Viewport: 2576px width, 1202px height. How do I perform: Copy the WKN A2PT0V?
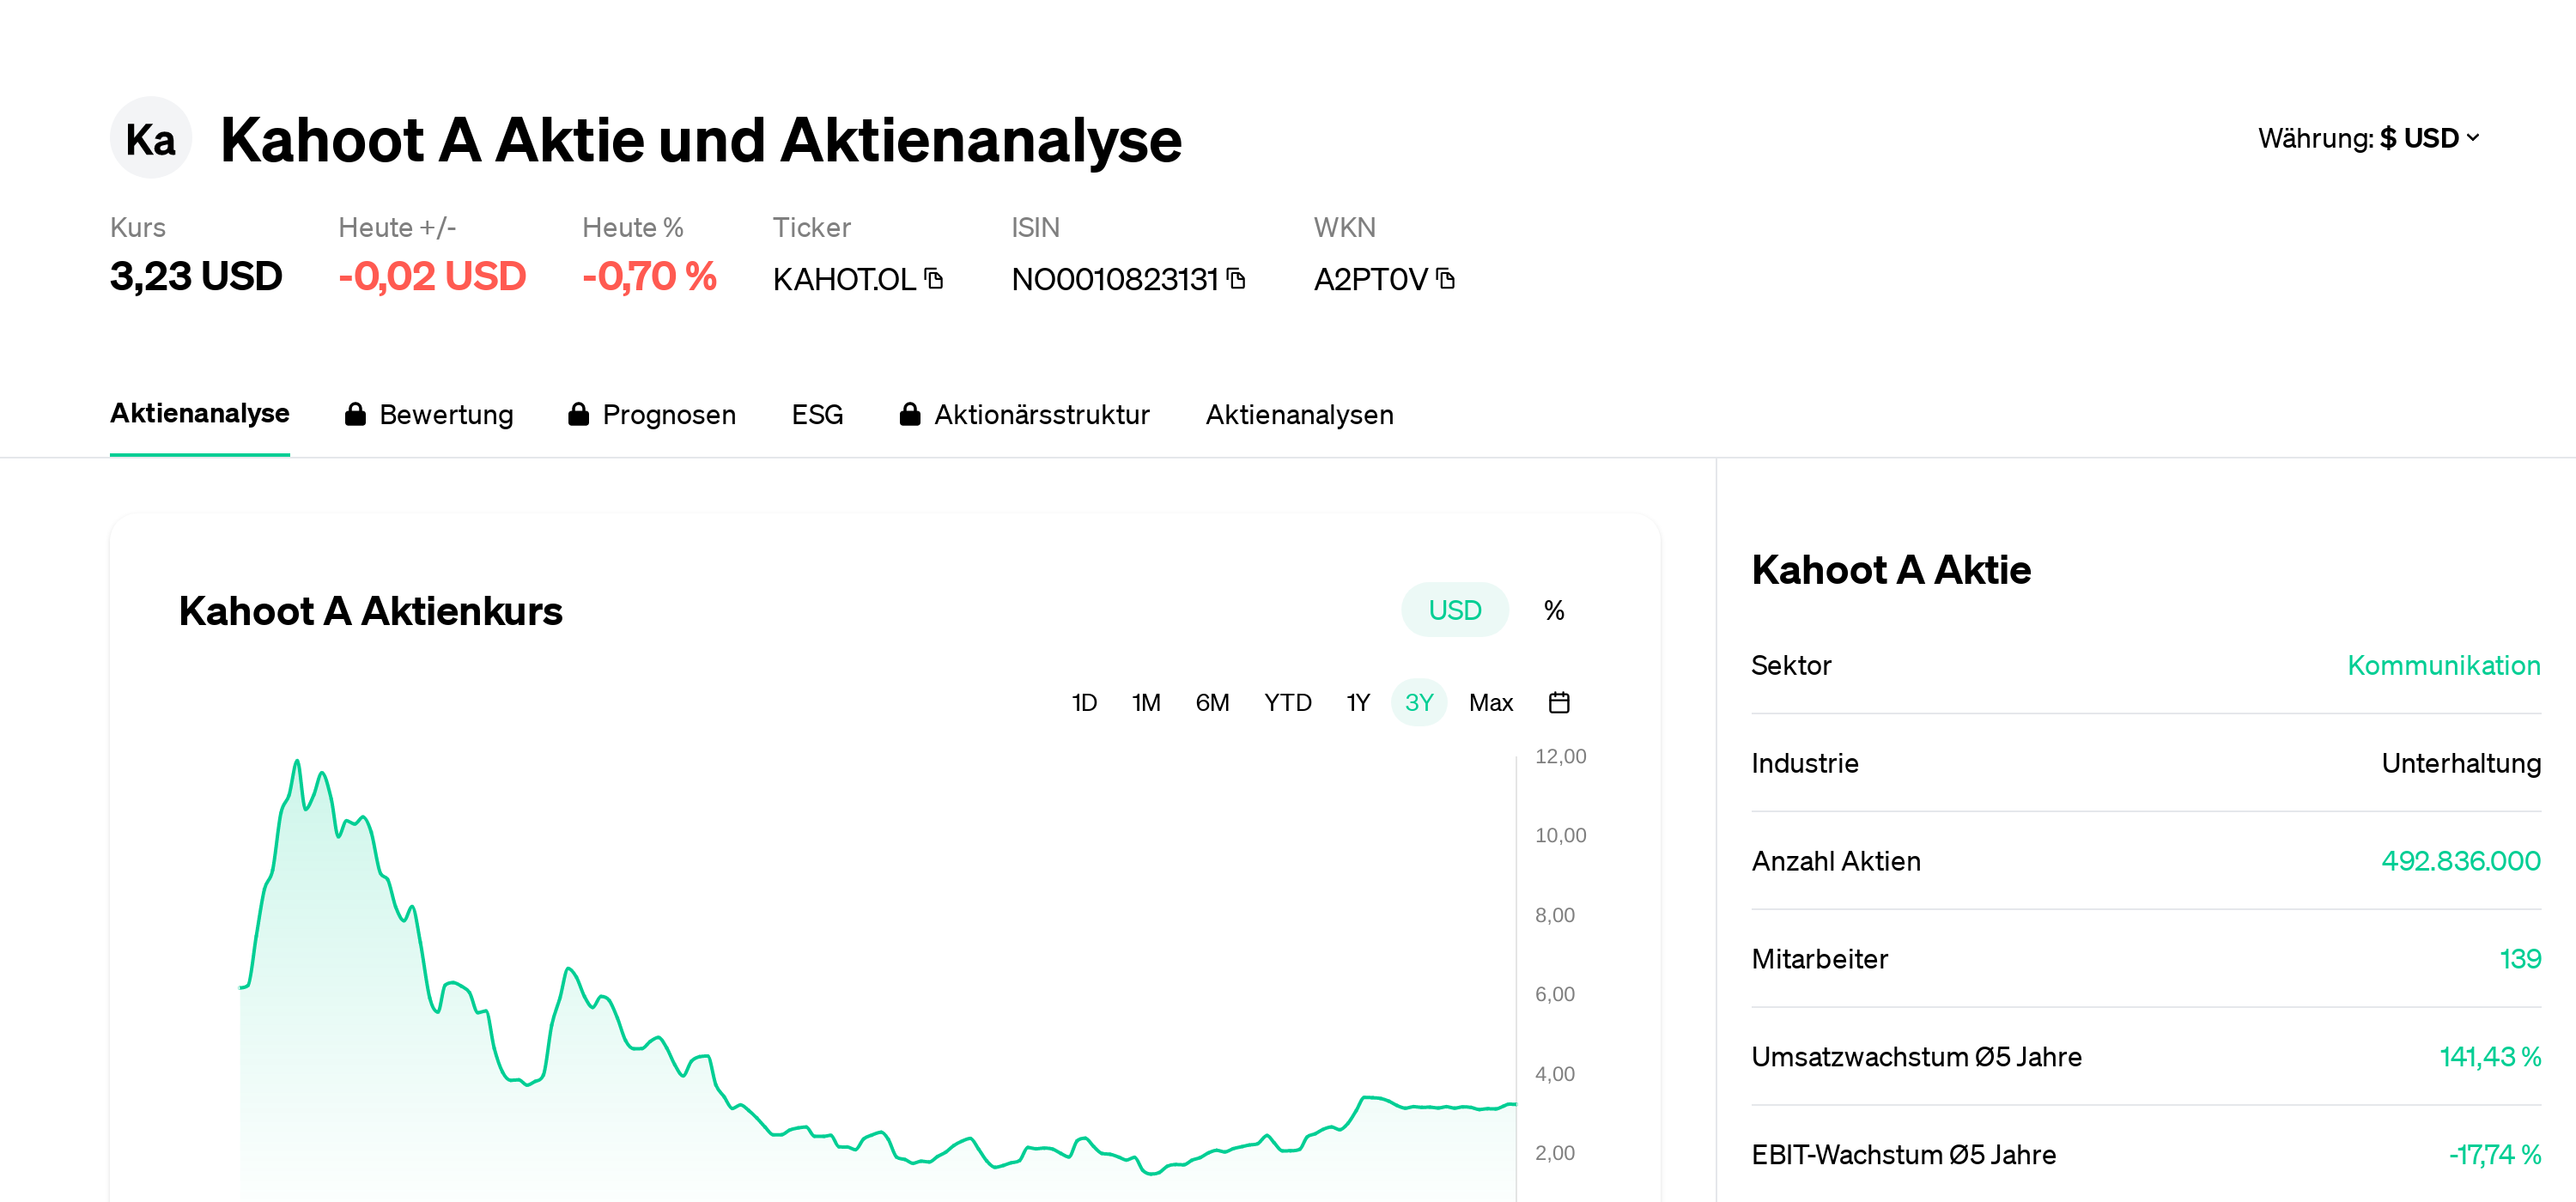point(1445,278)
